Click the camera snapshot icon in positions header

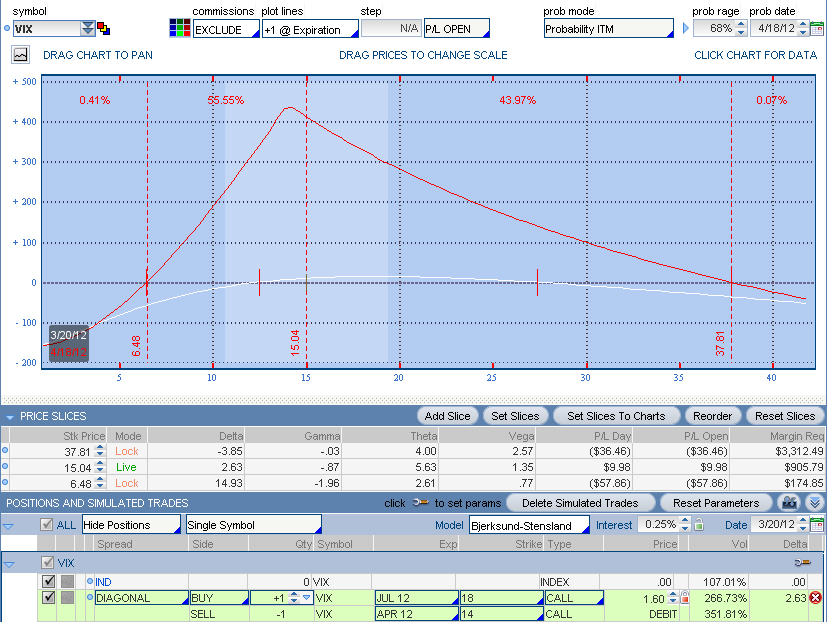point(790,502)
